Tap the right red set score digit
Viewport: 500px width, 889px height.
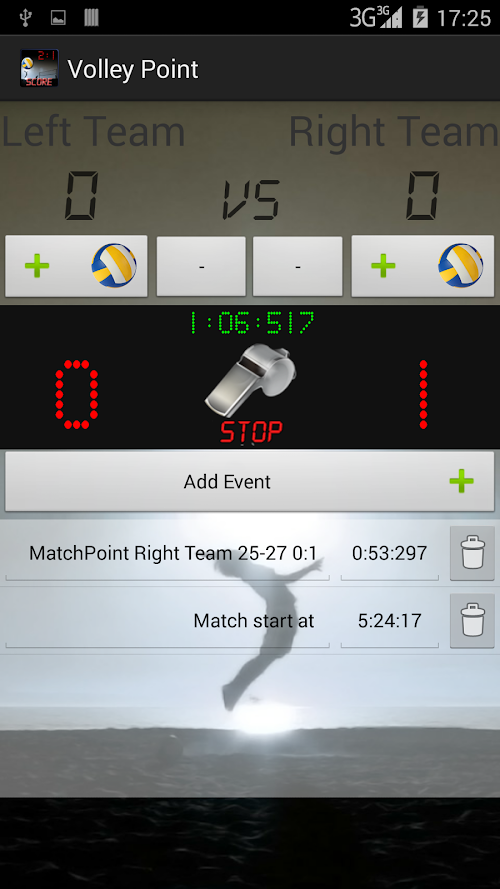tap(423, 394)
